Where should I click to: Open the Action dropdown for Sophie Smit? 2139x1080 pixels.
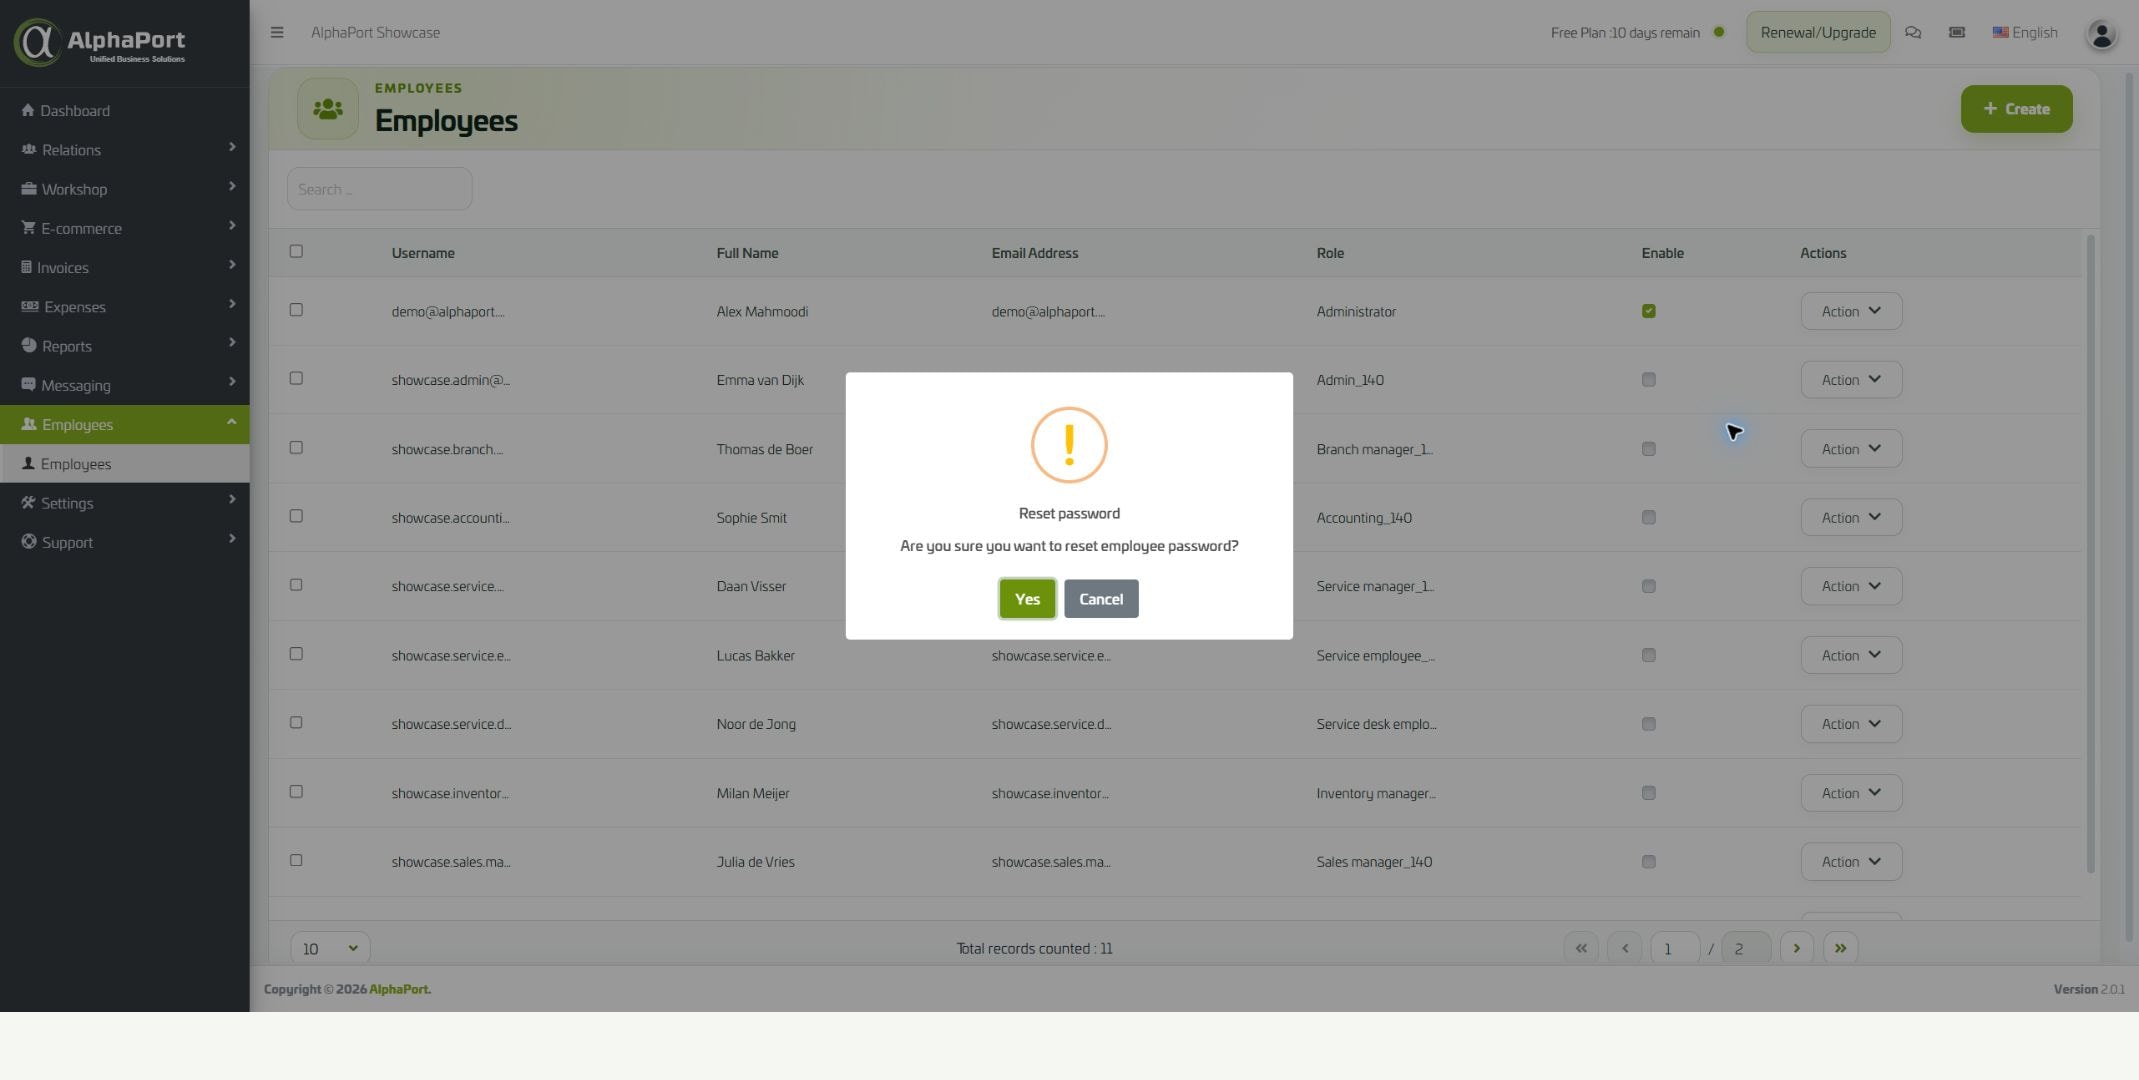(x=1851, y=518)
